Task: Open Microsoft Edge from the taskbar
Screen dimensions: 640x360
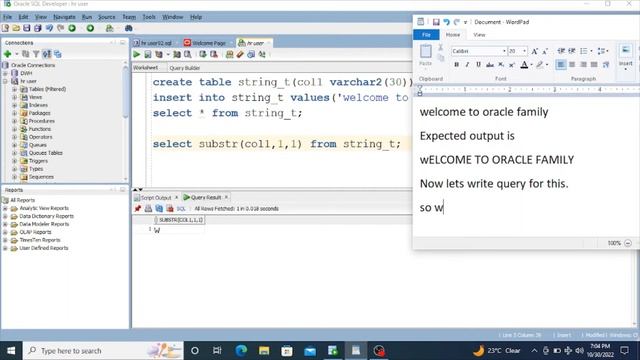Action: pos(241,351)
